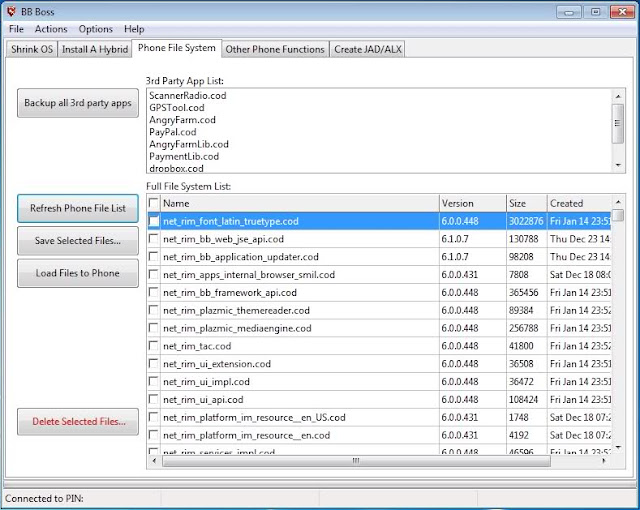
Task: Sort file list by Size column header
Action: (527, 203)
